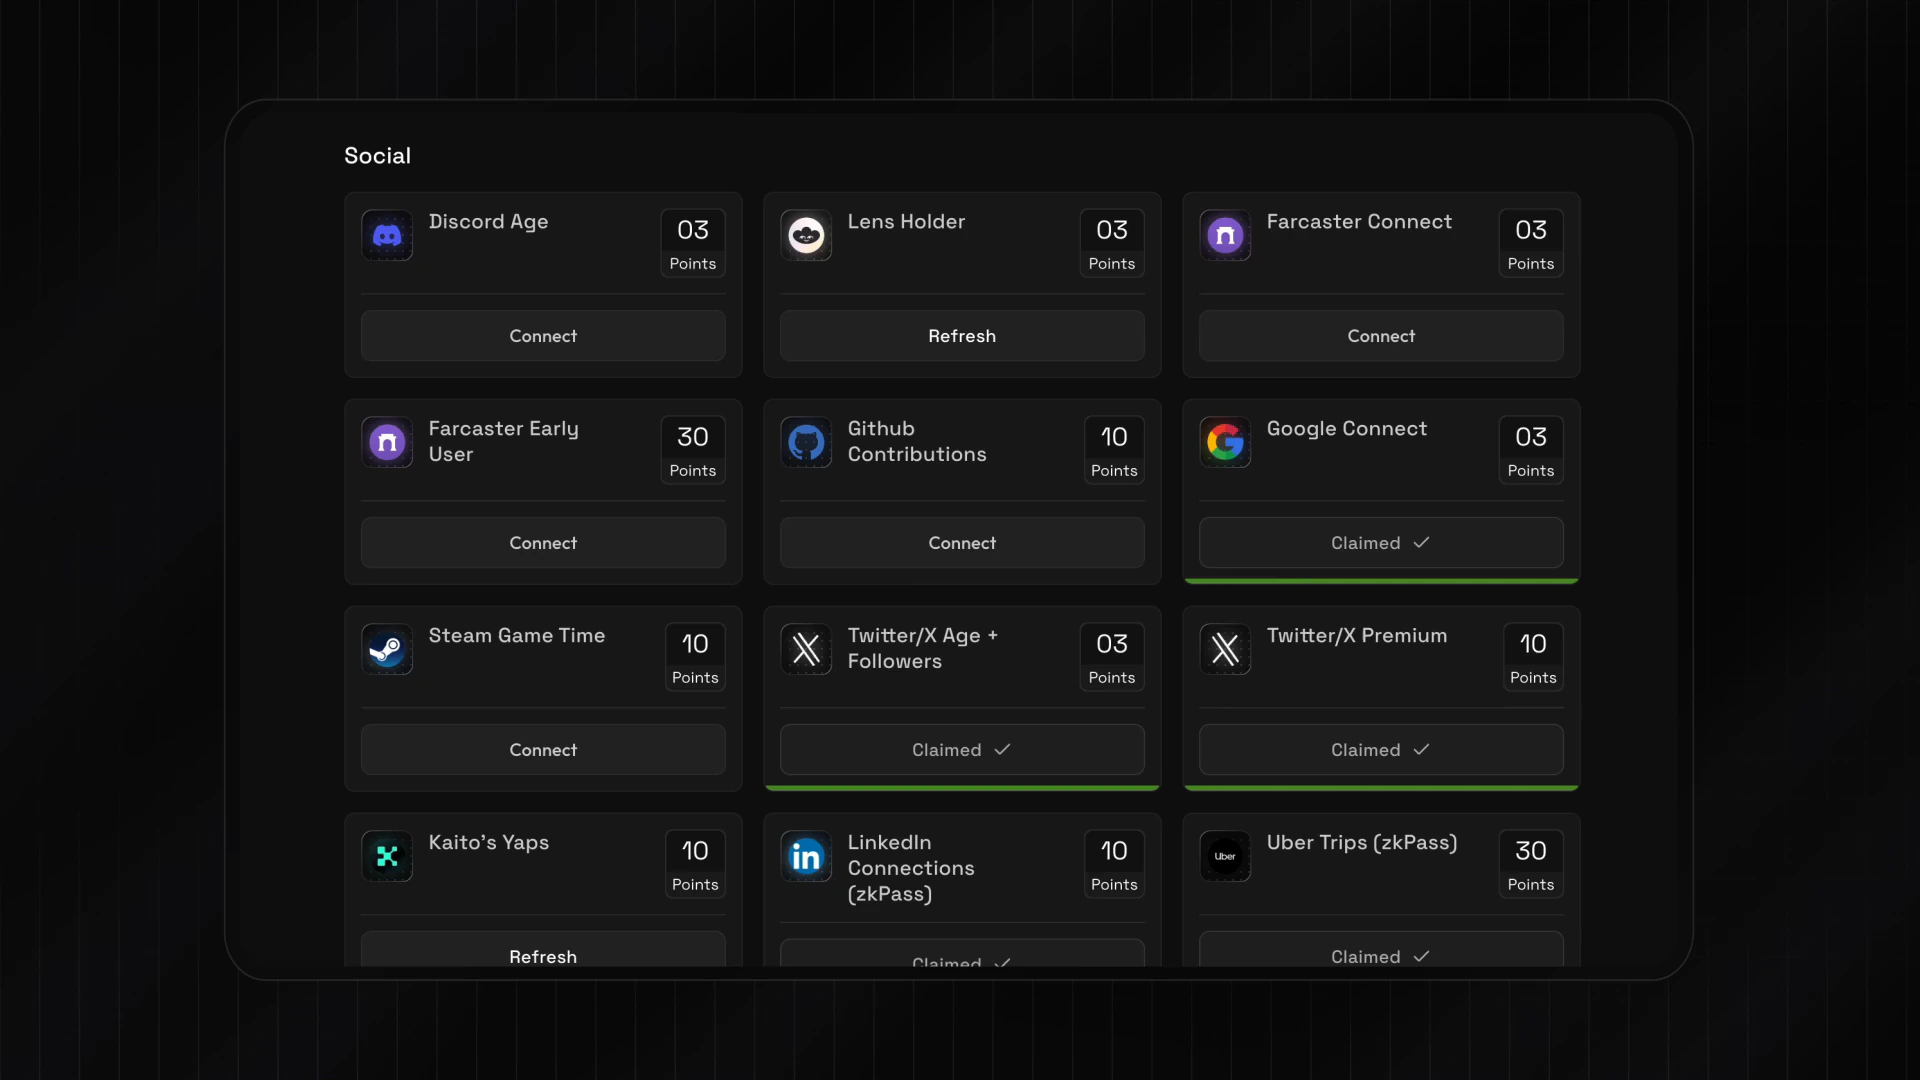Connect Github Contributions
Viewport: 1920px width, 1080px height.
pyautogui.click(x=962, y=543)
